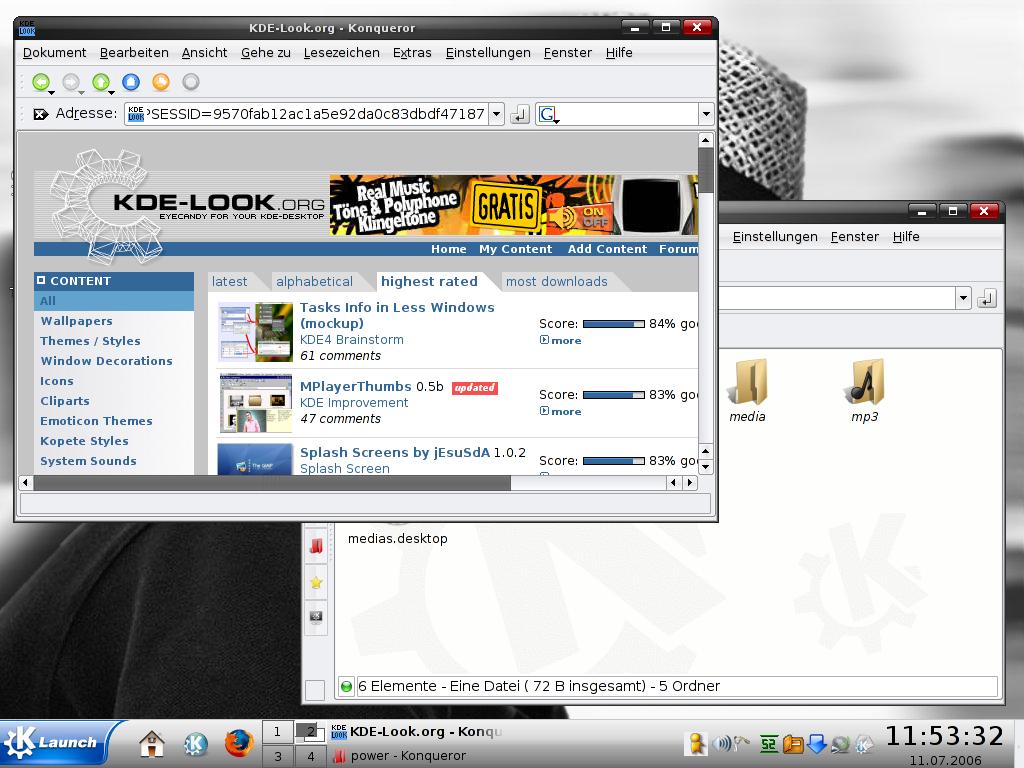Click the green 52 tray icon
The height and width of the screenshot is (768, 1024).
[769, 744]
